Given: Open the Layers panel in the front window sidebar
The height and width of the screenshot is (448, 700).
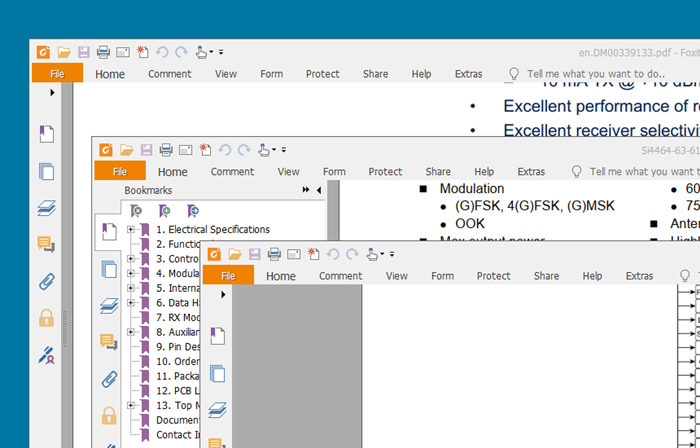Looking at the screenshot, I should point(217,409).
